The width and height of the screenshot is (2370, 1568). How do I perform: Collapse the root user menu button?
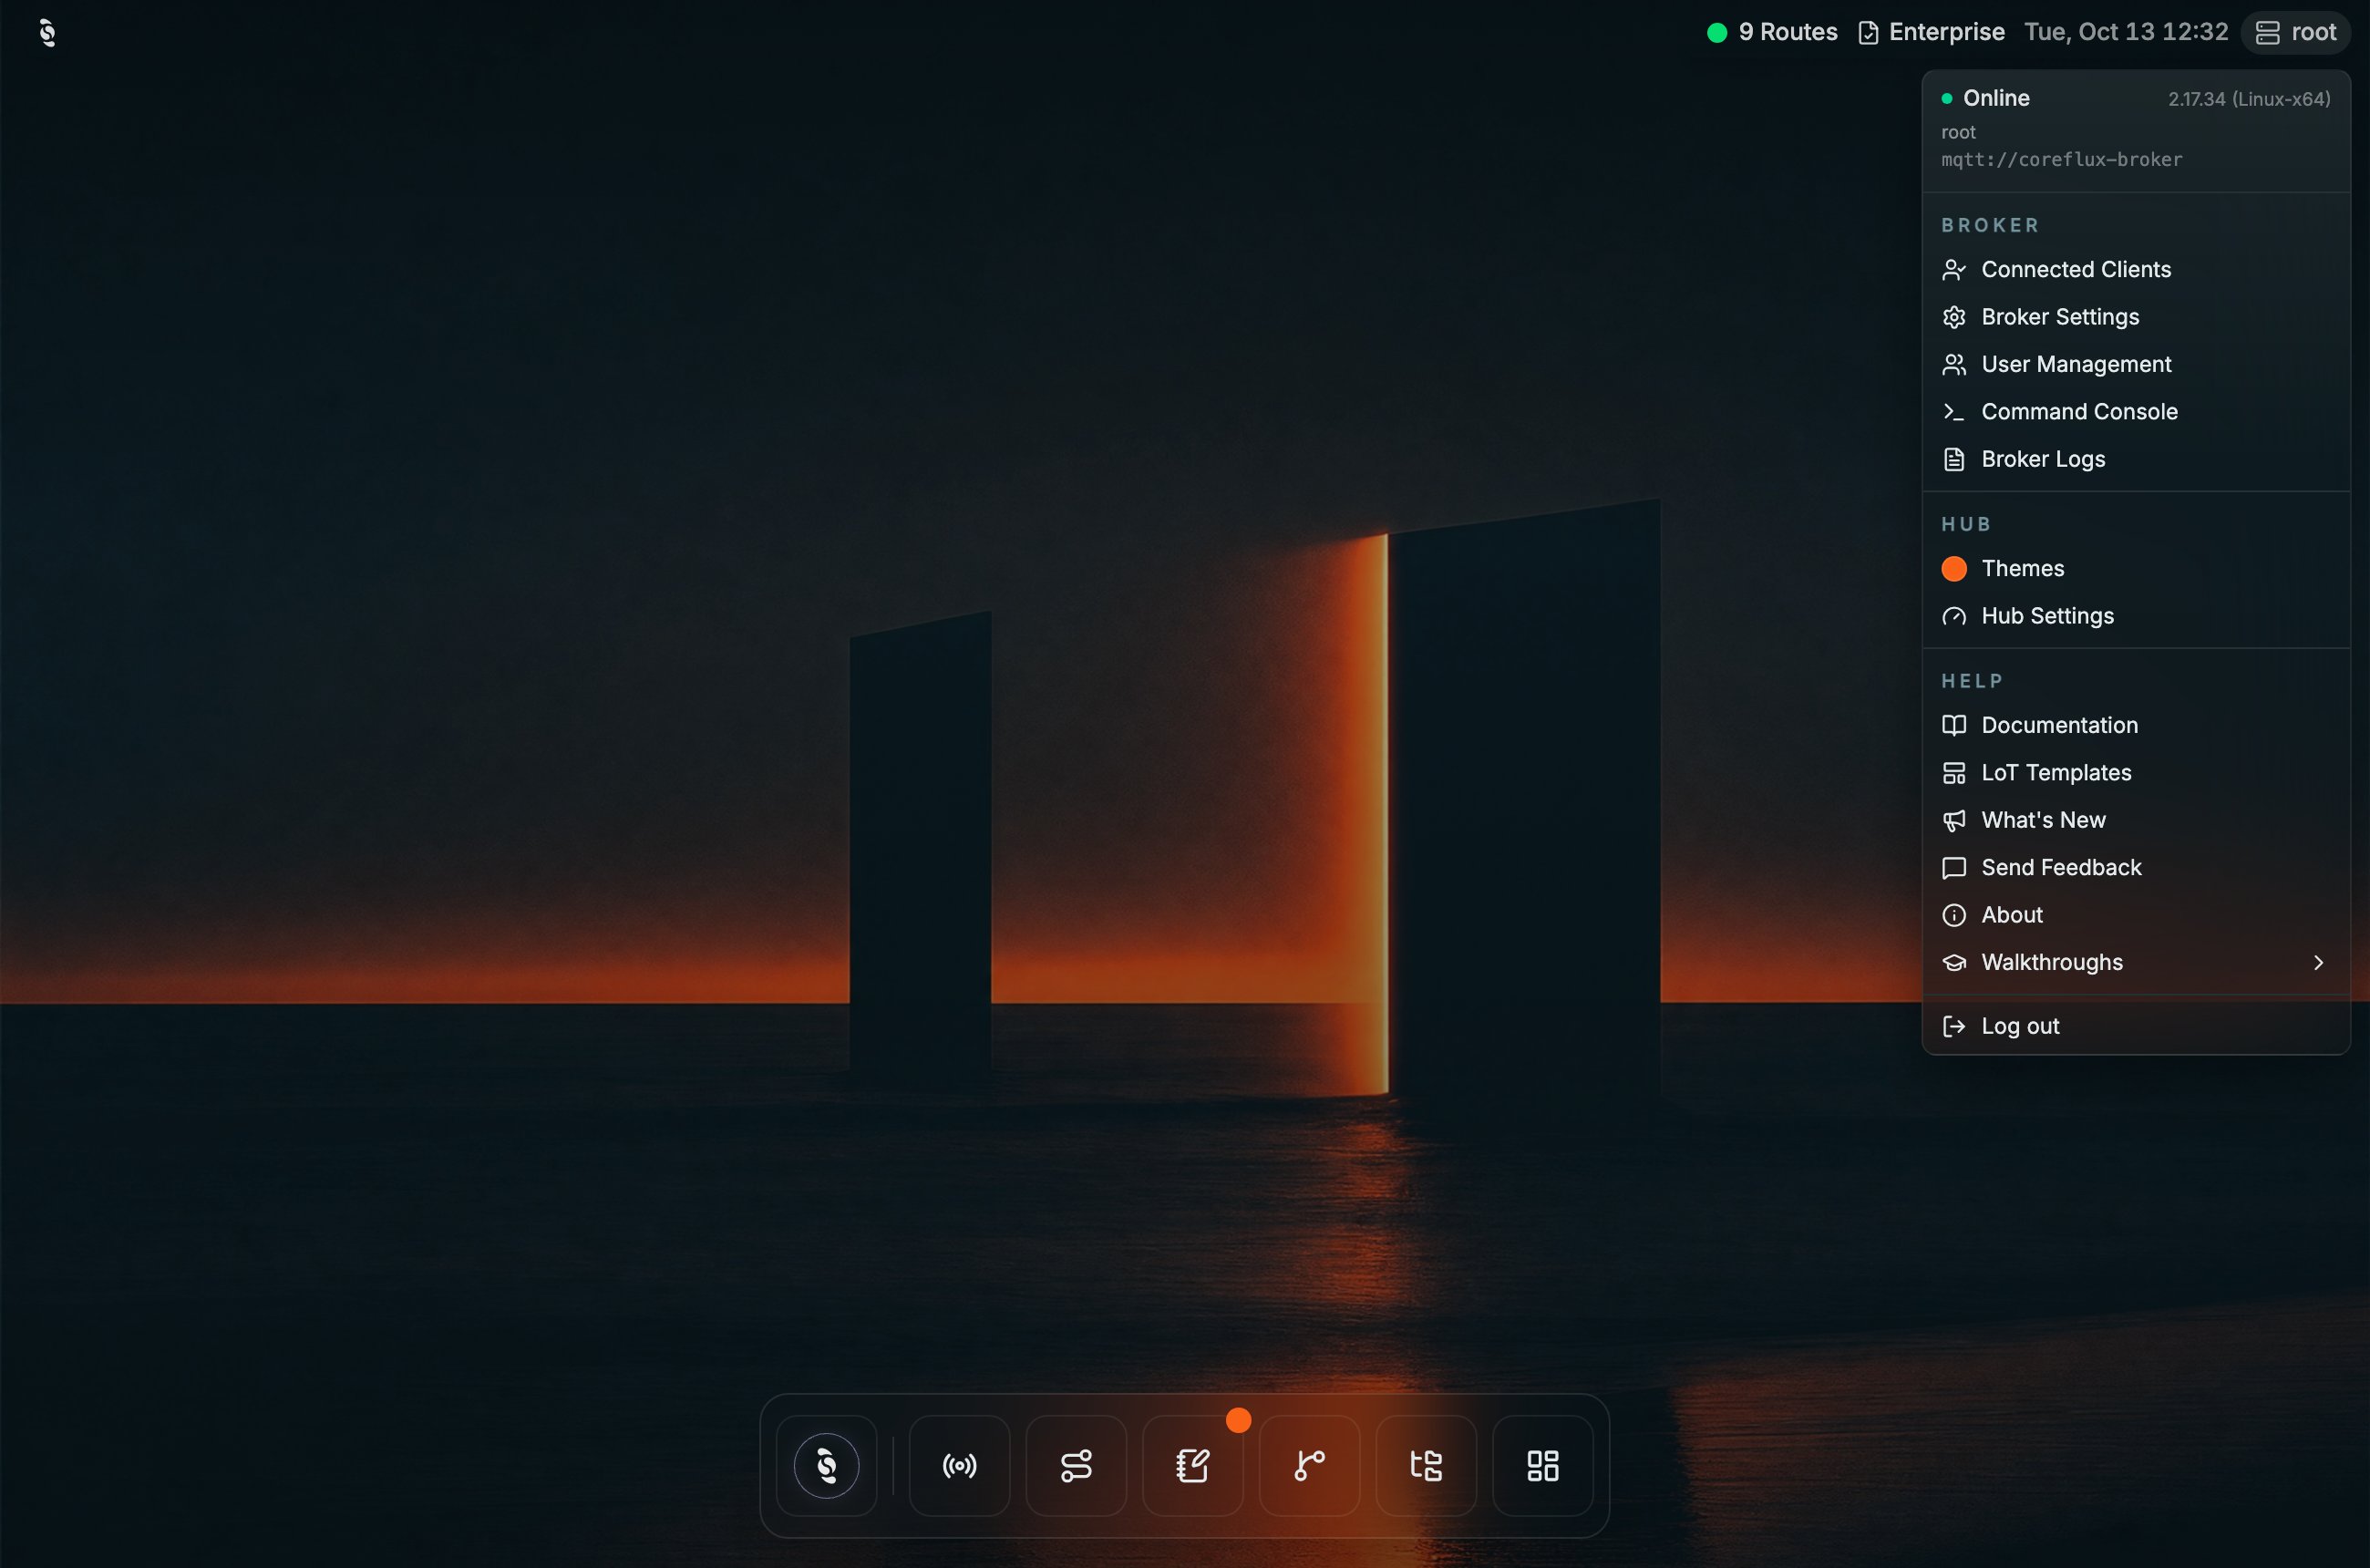(2295, 32)
